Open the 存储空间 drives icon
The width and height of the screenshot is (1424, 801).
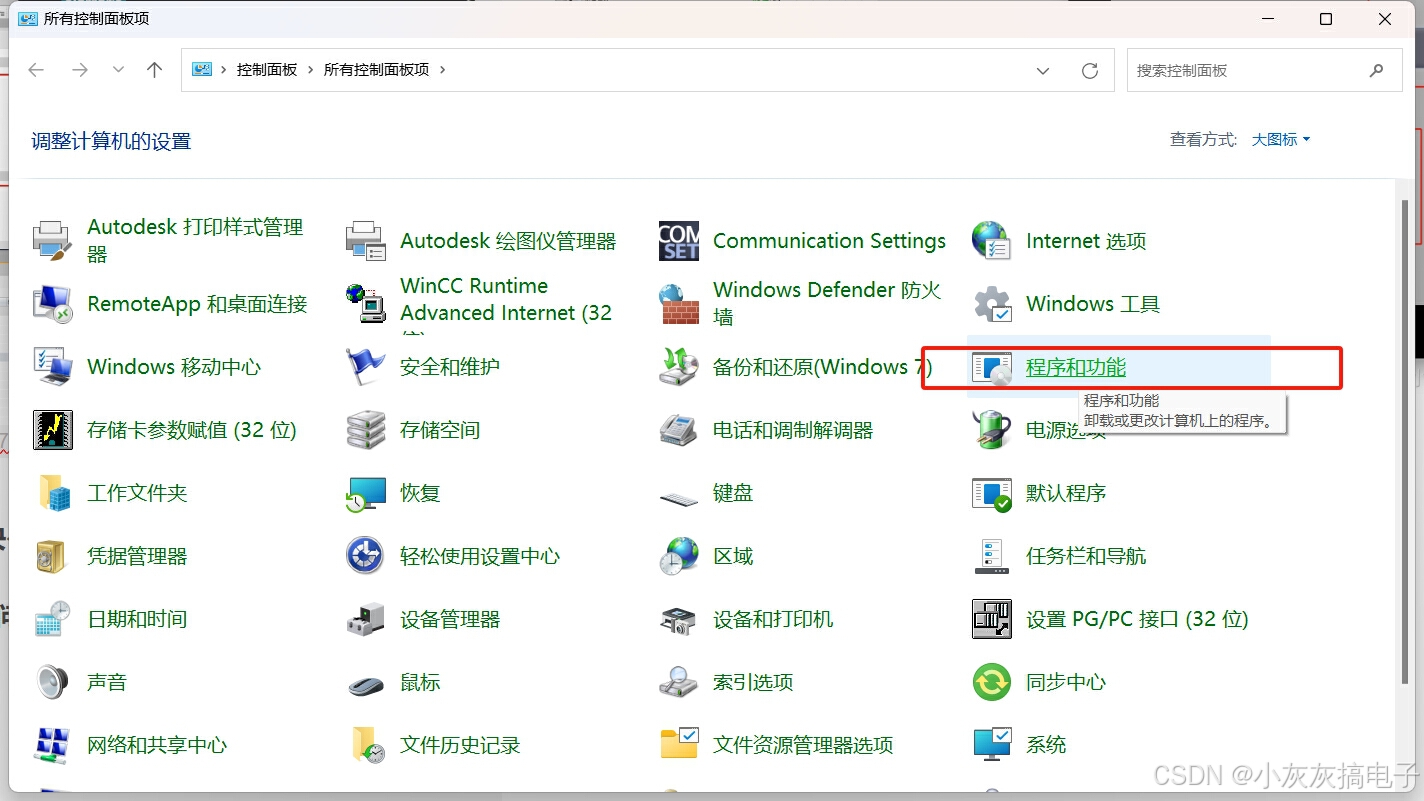(x=365, y=430)
